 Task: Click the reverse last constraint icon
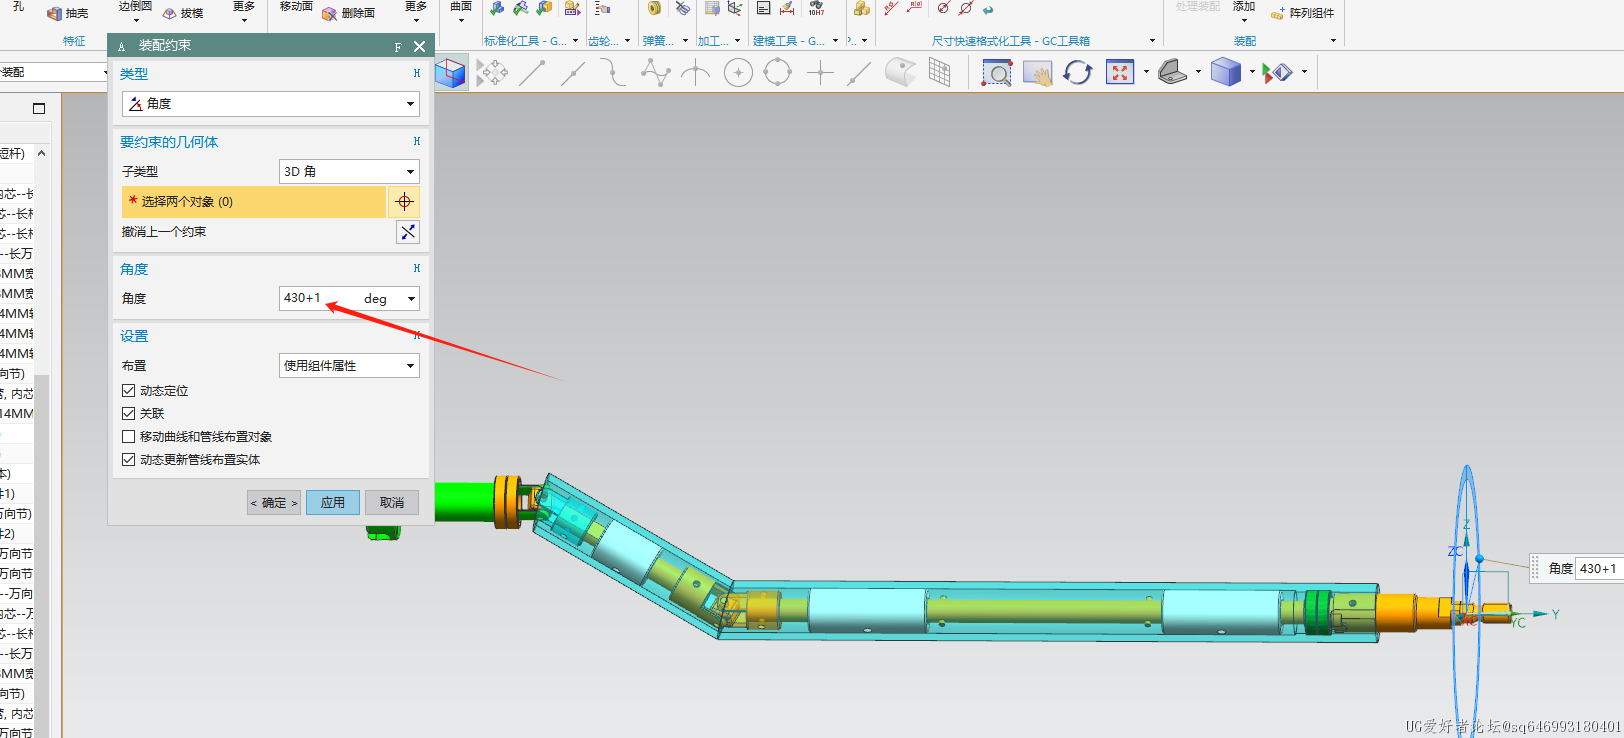click(408, 232)
